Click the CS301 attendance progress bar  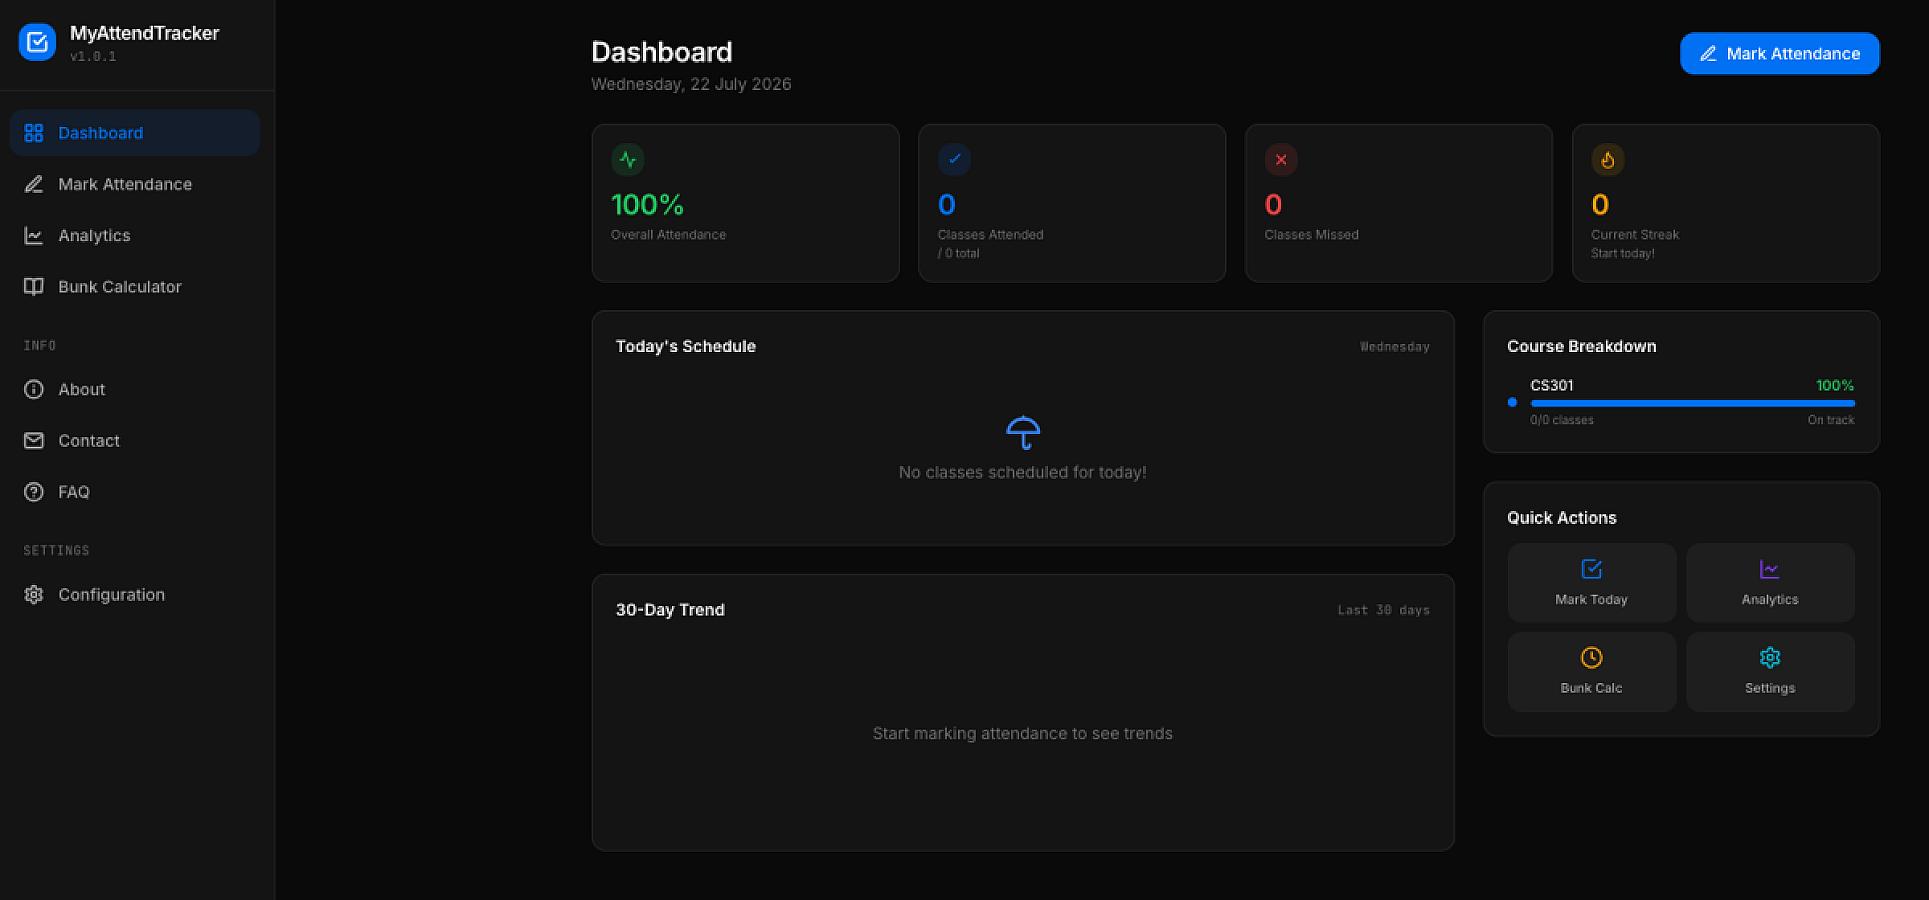pyautogui.click(x=1692, y=403)
